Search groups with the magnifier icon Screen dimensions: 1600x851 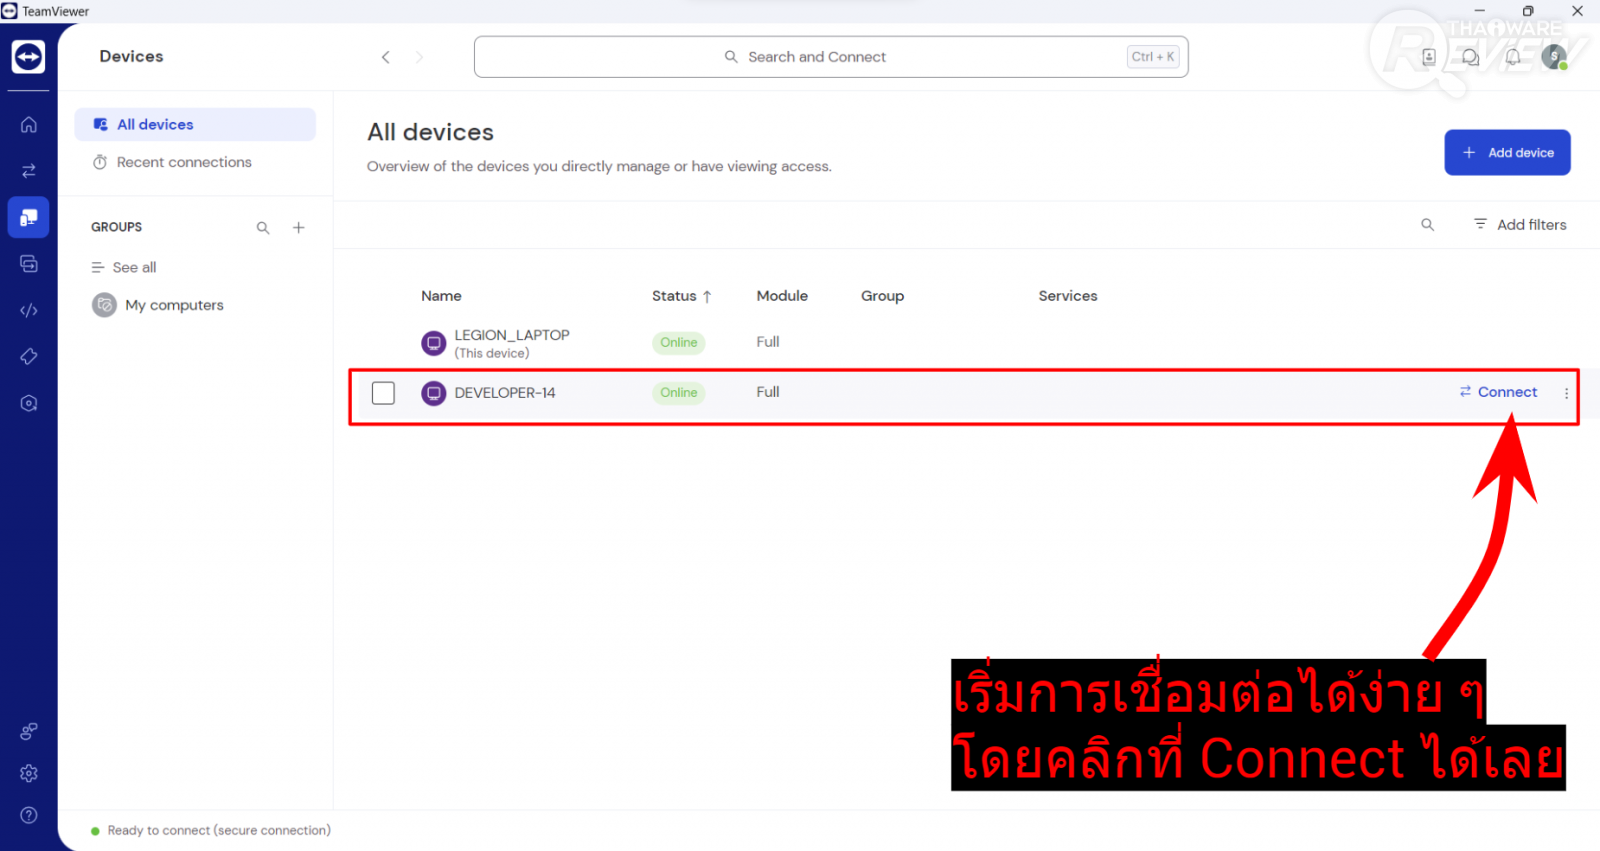[263, 228]
